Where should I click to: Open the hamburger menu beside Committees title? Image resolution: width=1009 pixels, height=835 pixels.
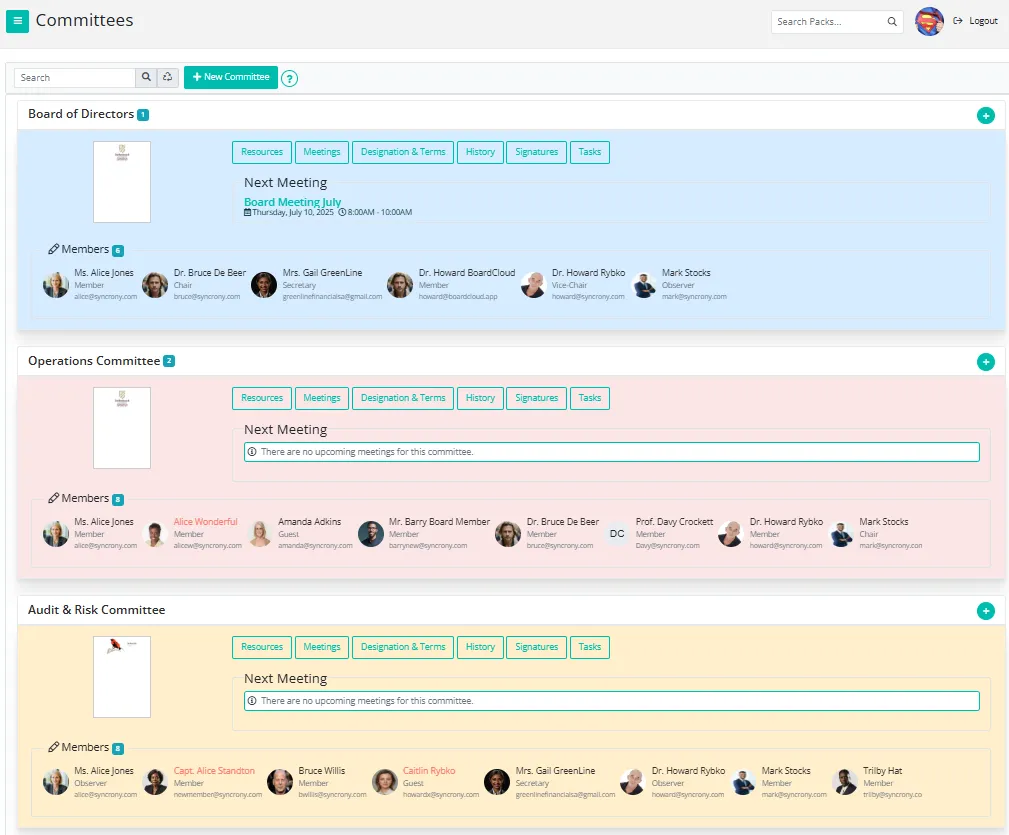click(17, 21)
